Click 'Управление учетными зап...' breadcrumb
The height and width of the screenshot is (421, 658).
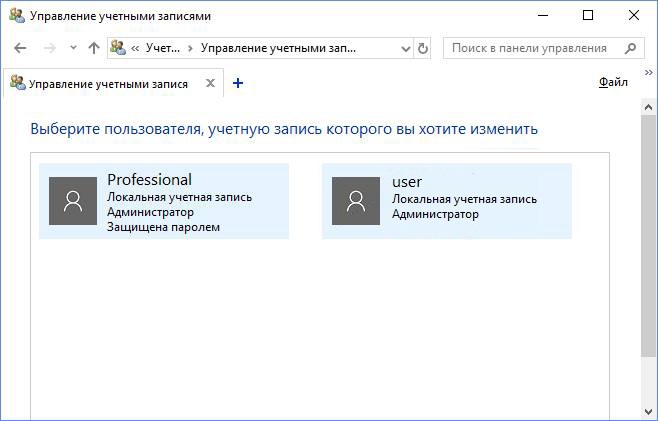[278, 48]
